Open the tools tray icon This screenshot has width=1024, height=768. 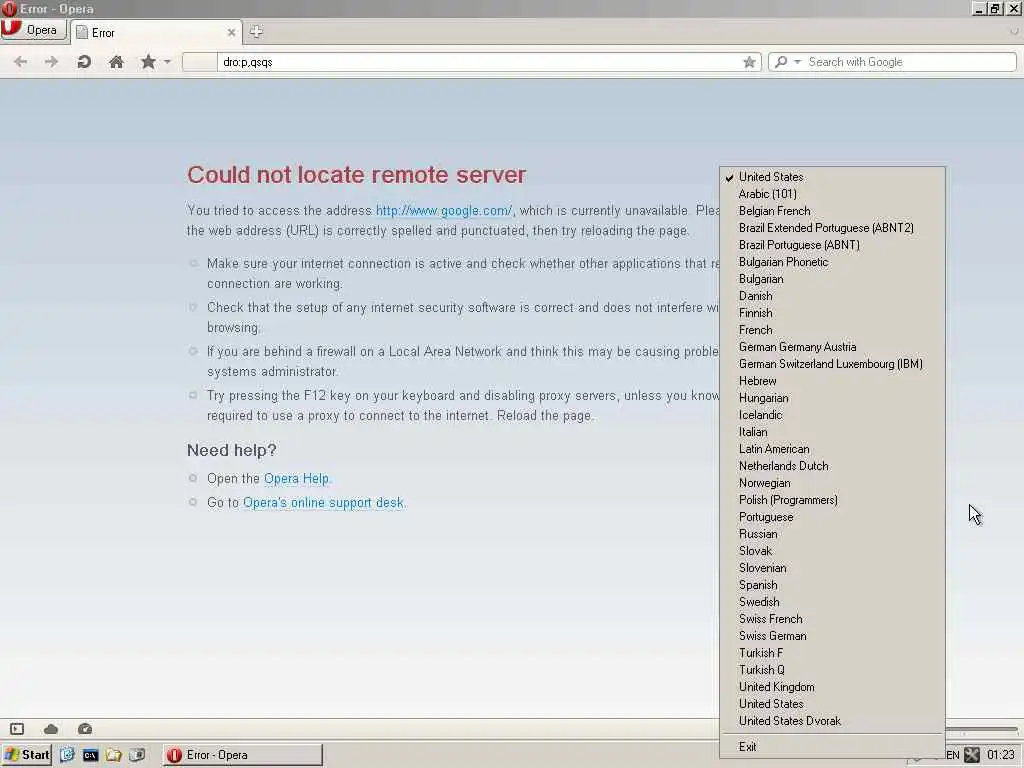(972, 755)
